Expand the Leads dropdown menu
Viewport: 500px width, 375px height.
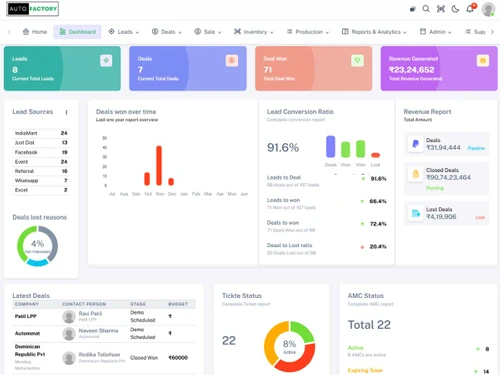click(124, 32)
